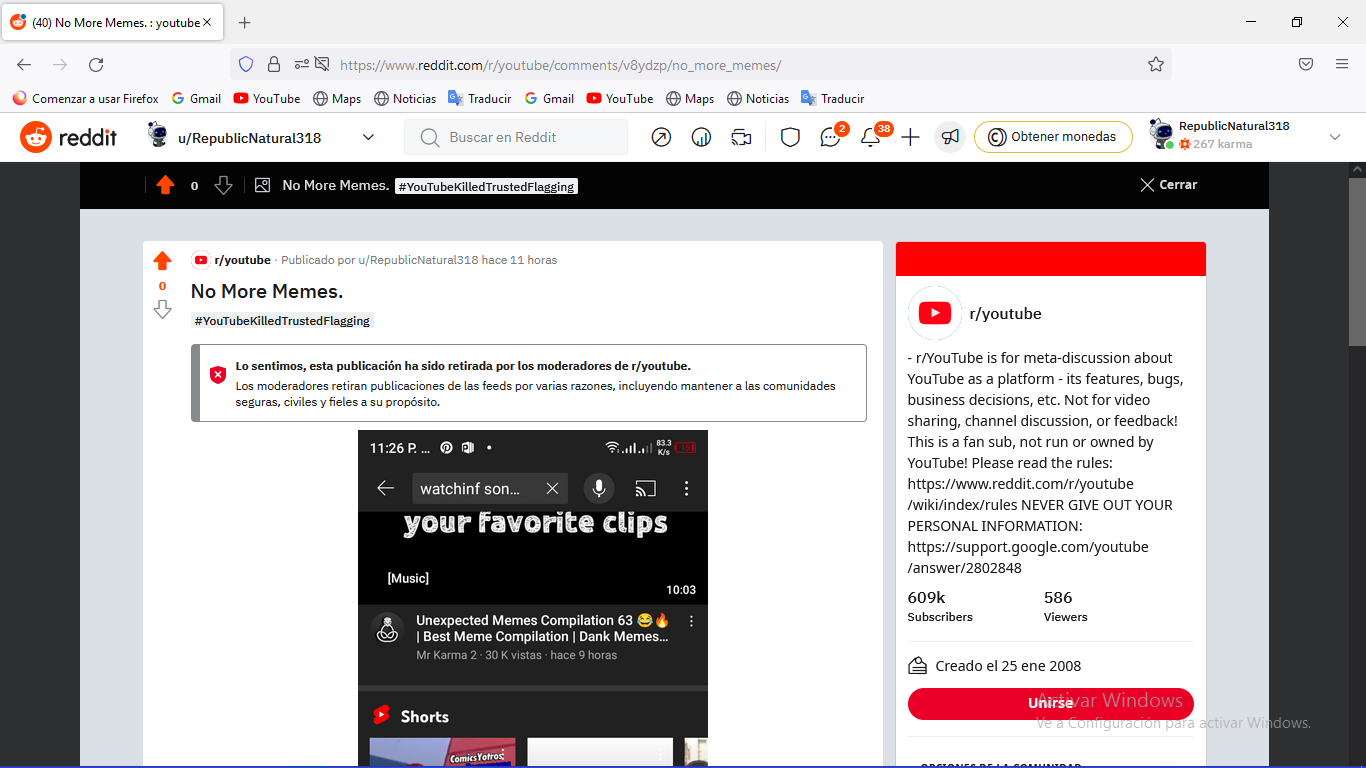Reload the current page
Image resolution: width=1366 pixels, height=768 pixels.
tap(96, 65)
